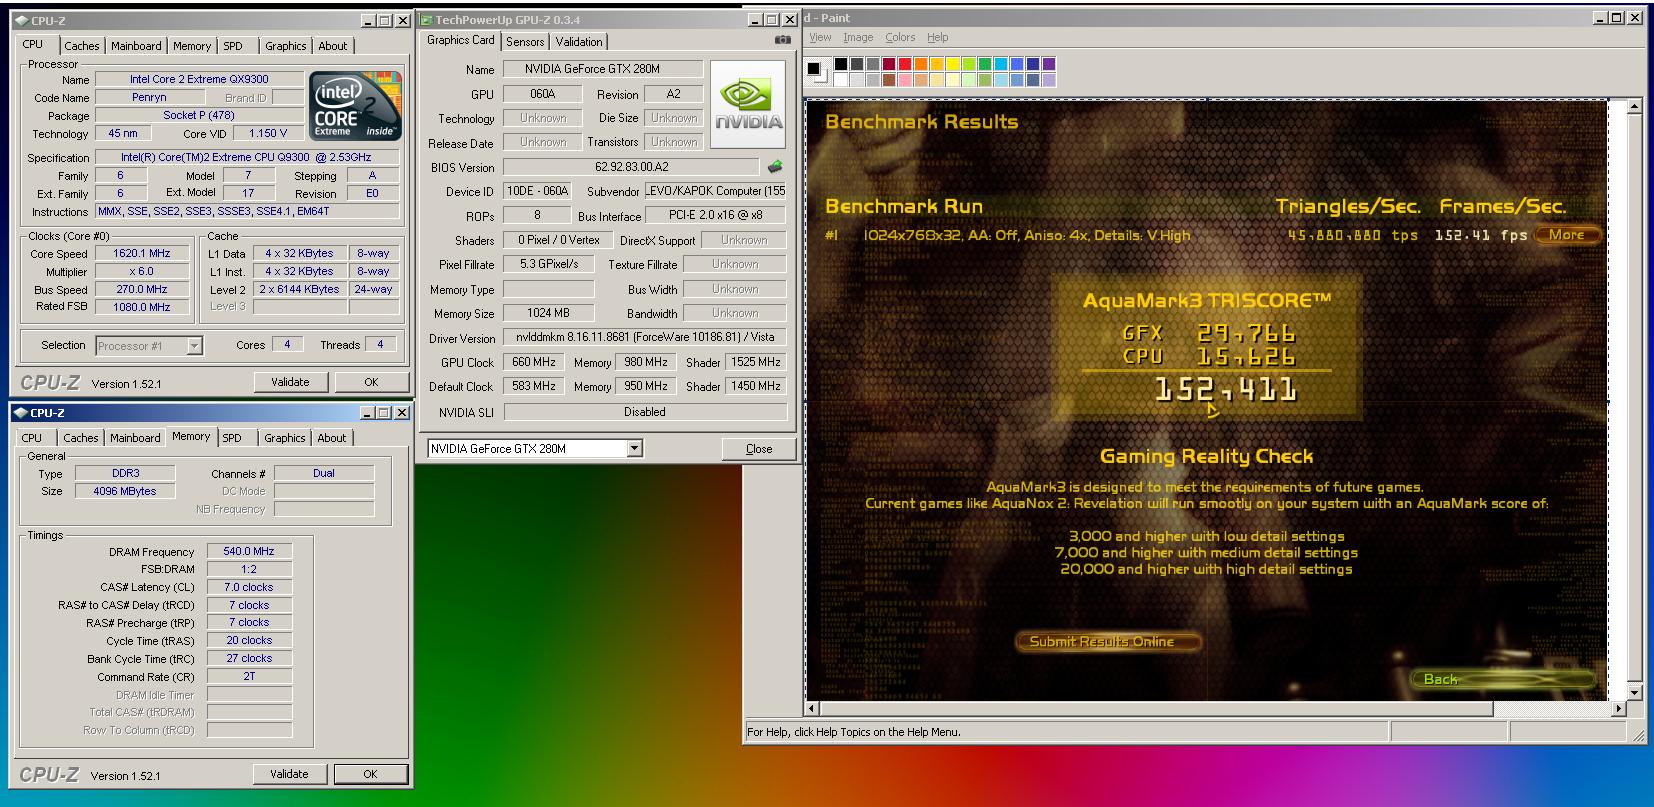
Task: Click the NVIDIA logo in GPU-Z
Action: pos(748,106)
